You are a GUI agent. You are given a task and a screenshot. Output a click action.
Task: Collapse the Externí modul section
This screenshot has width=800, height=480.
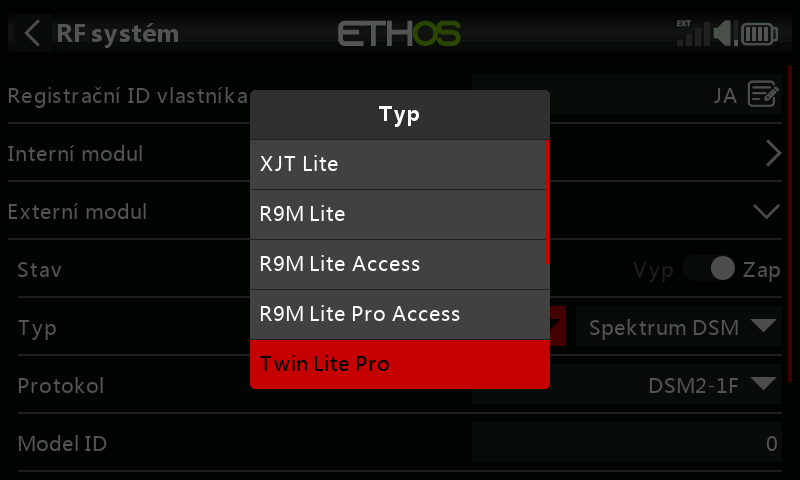pyautogui.click(x=766, y=212)
